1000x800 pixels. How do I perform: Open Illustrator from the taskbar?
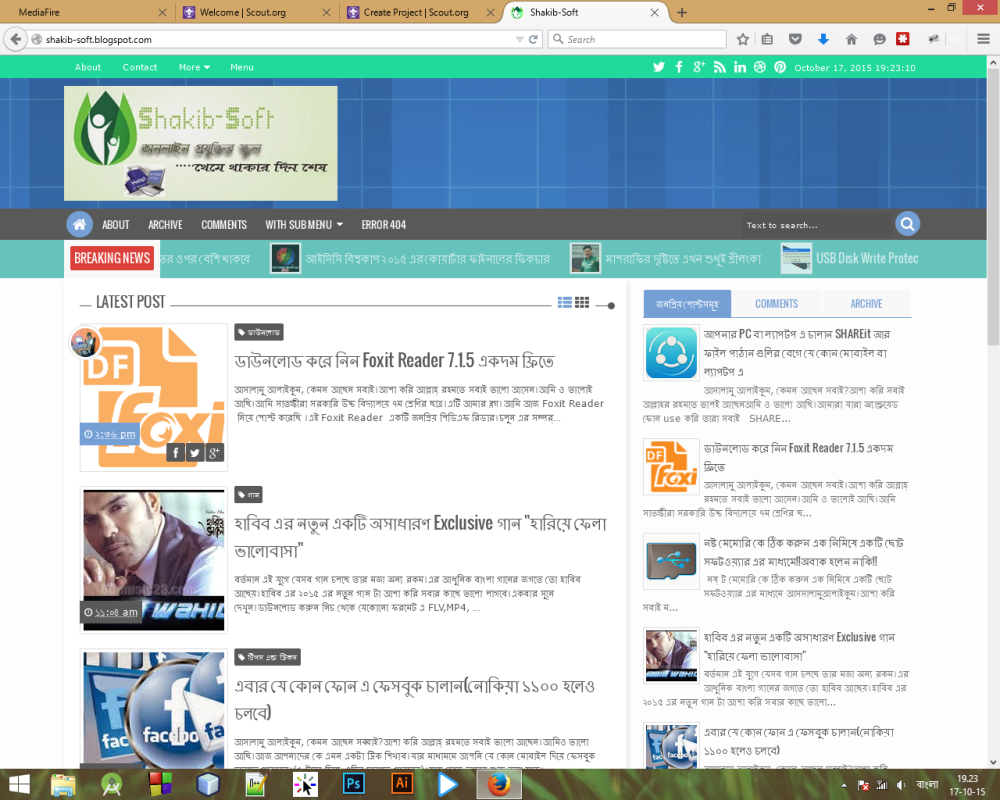pos(402,784)
